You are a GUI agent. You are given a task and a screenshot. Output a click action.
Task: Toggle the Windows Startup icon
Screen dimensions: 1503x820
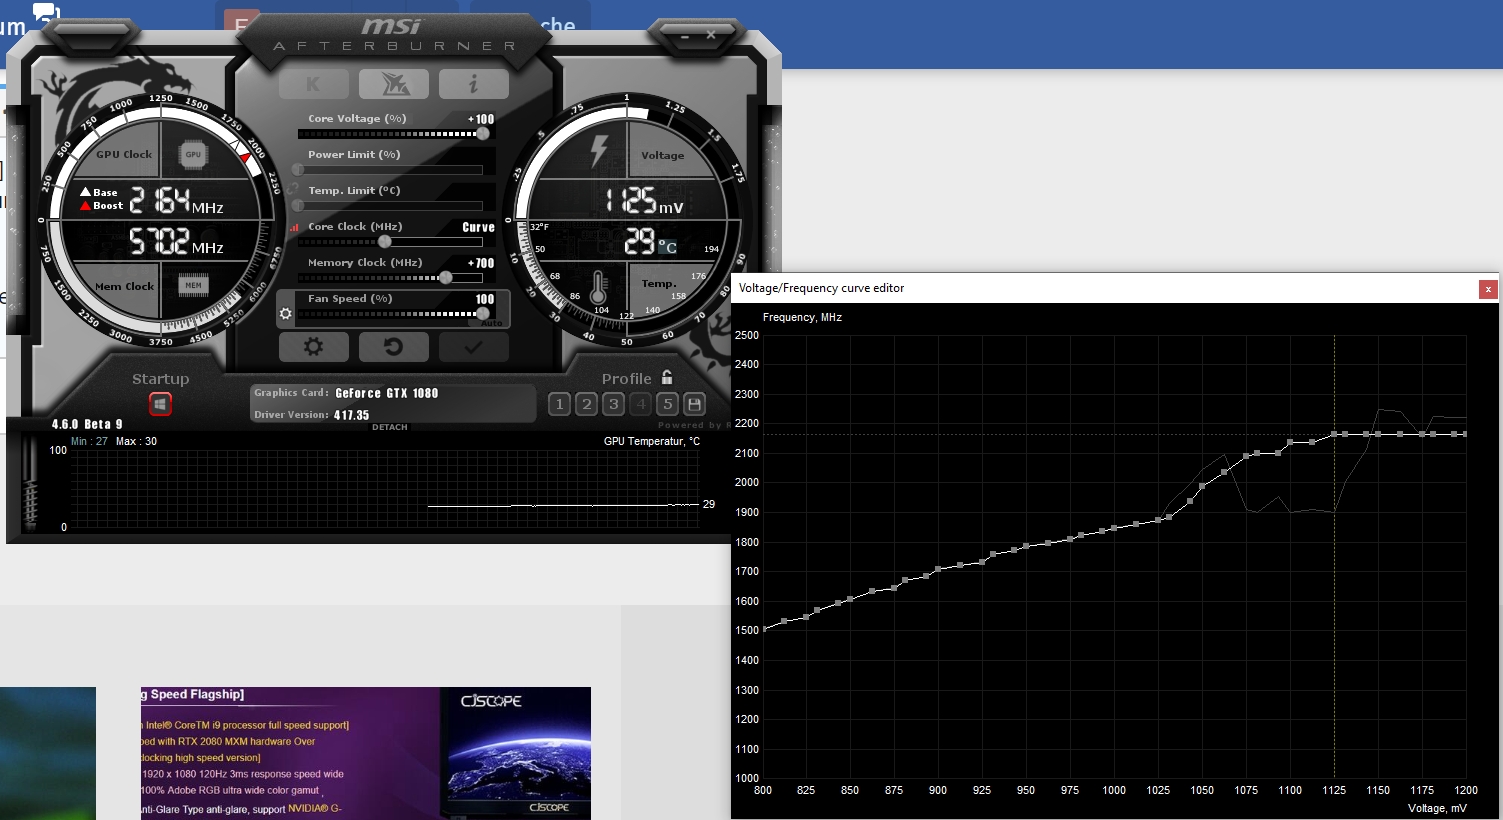[160, 404]
